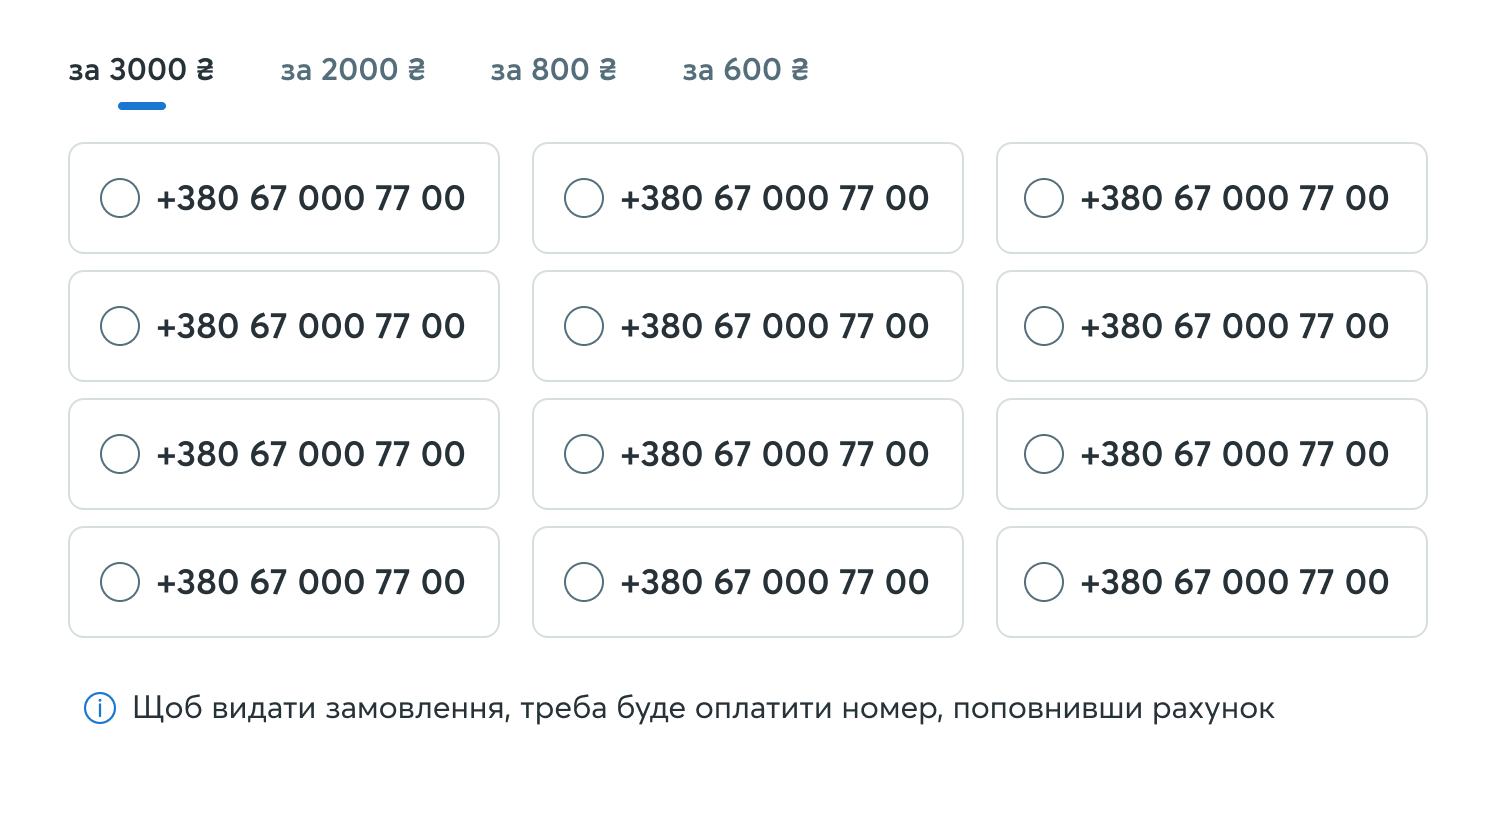
Task: Select radio button in third row, right column
Action: 1044,454
